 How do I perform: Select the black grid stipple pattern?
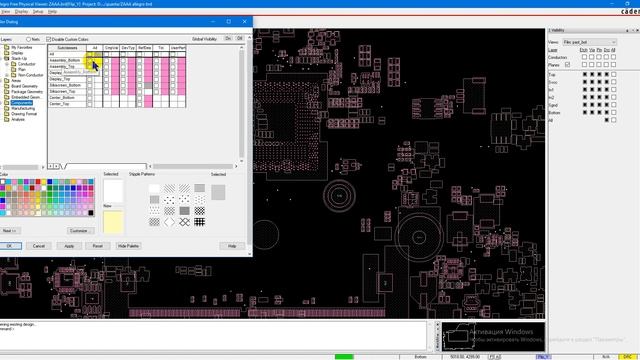point(200,222)
